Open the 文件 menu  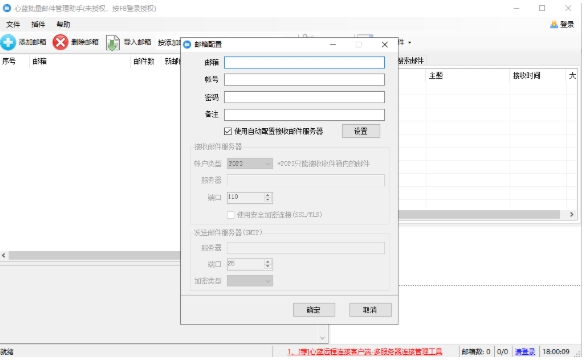(13, 25)
